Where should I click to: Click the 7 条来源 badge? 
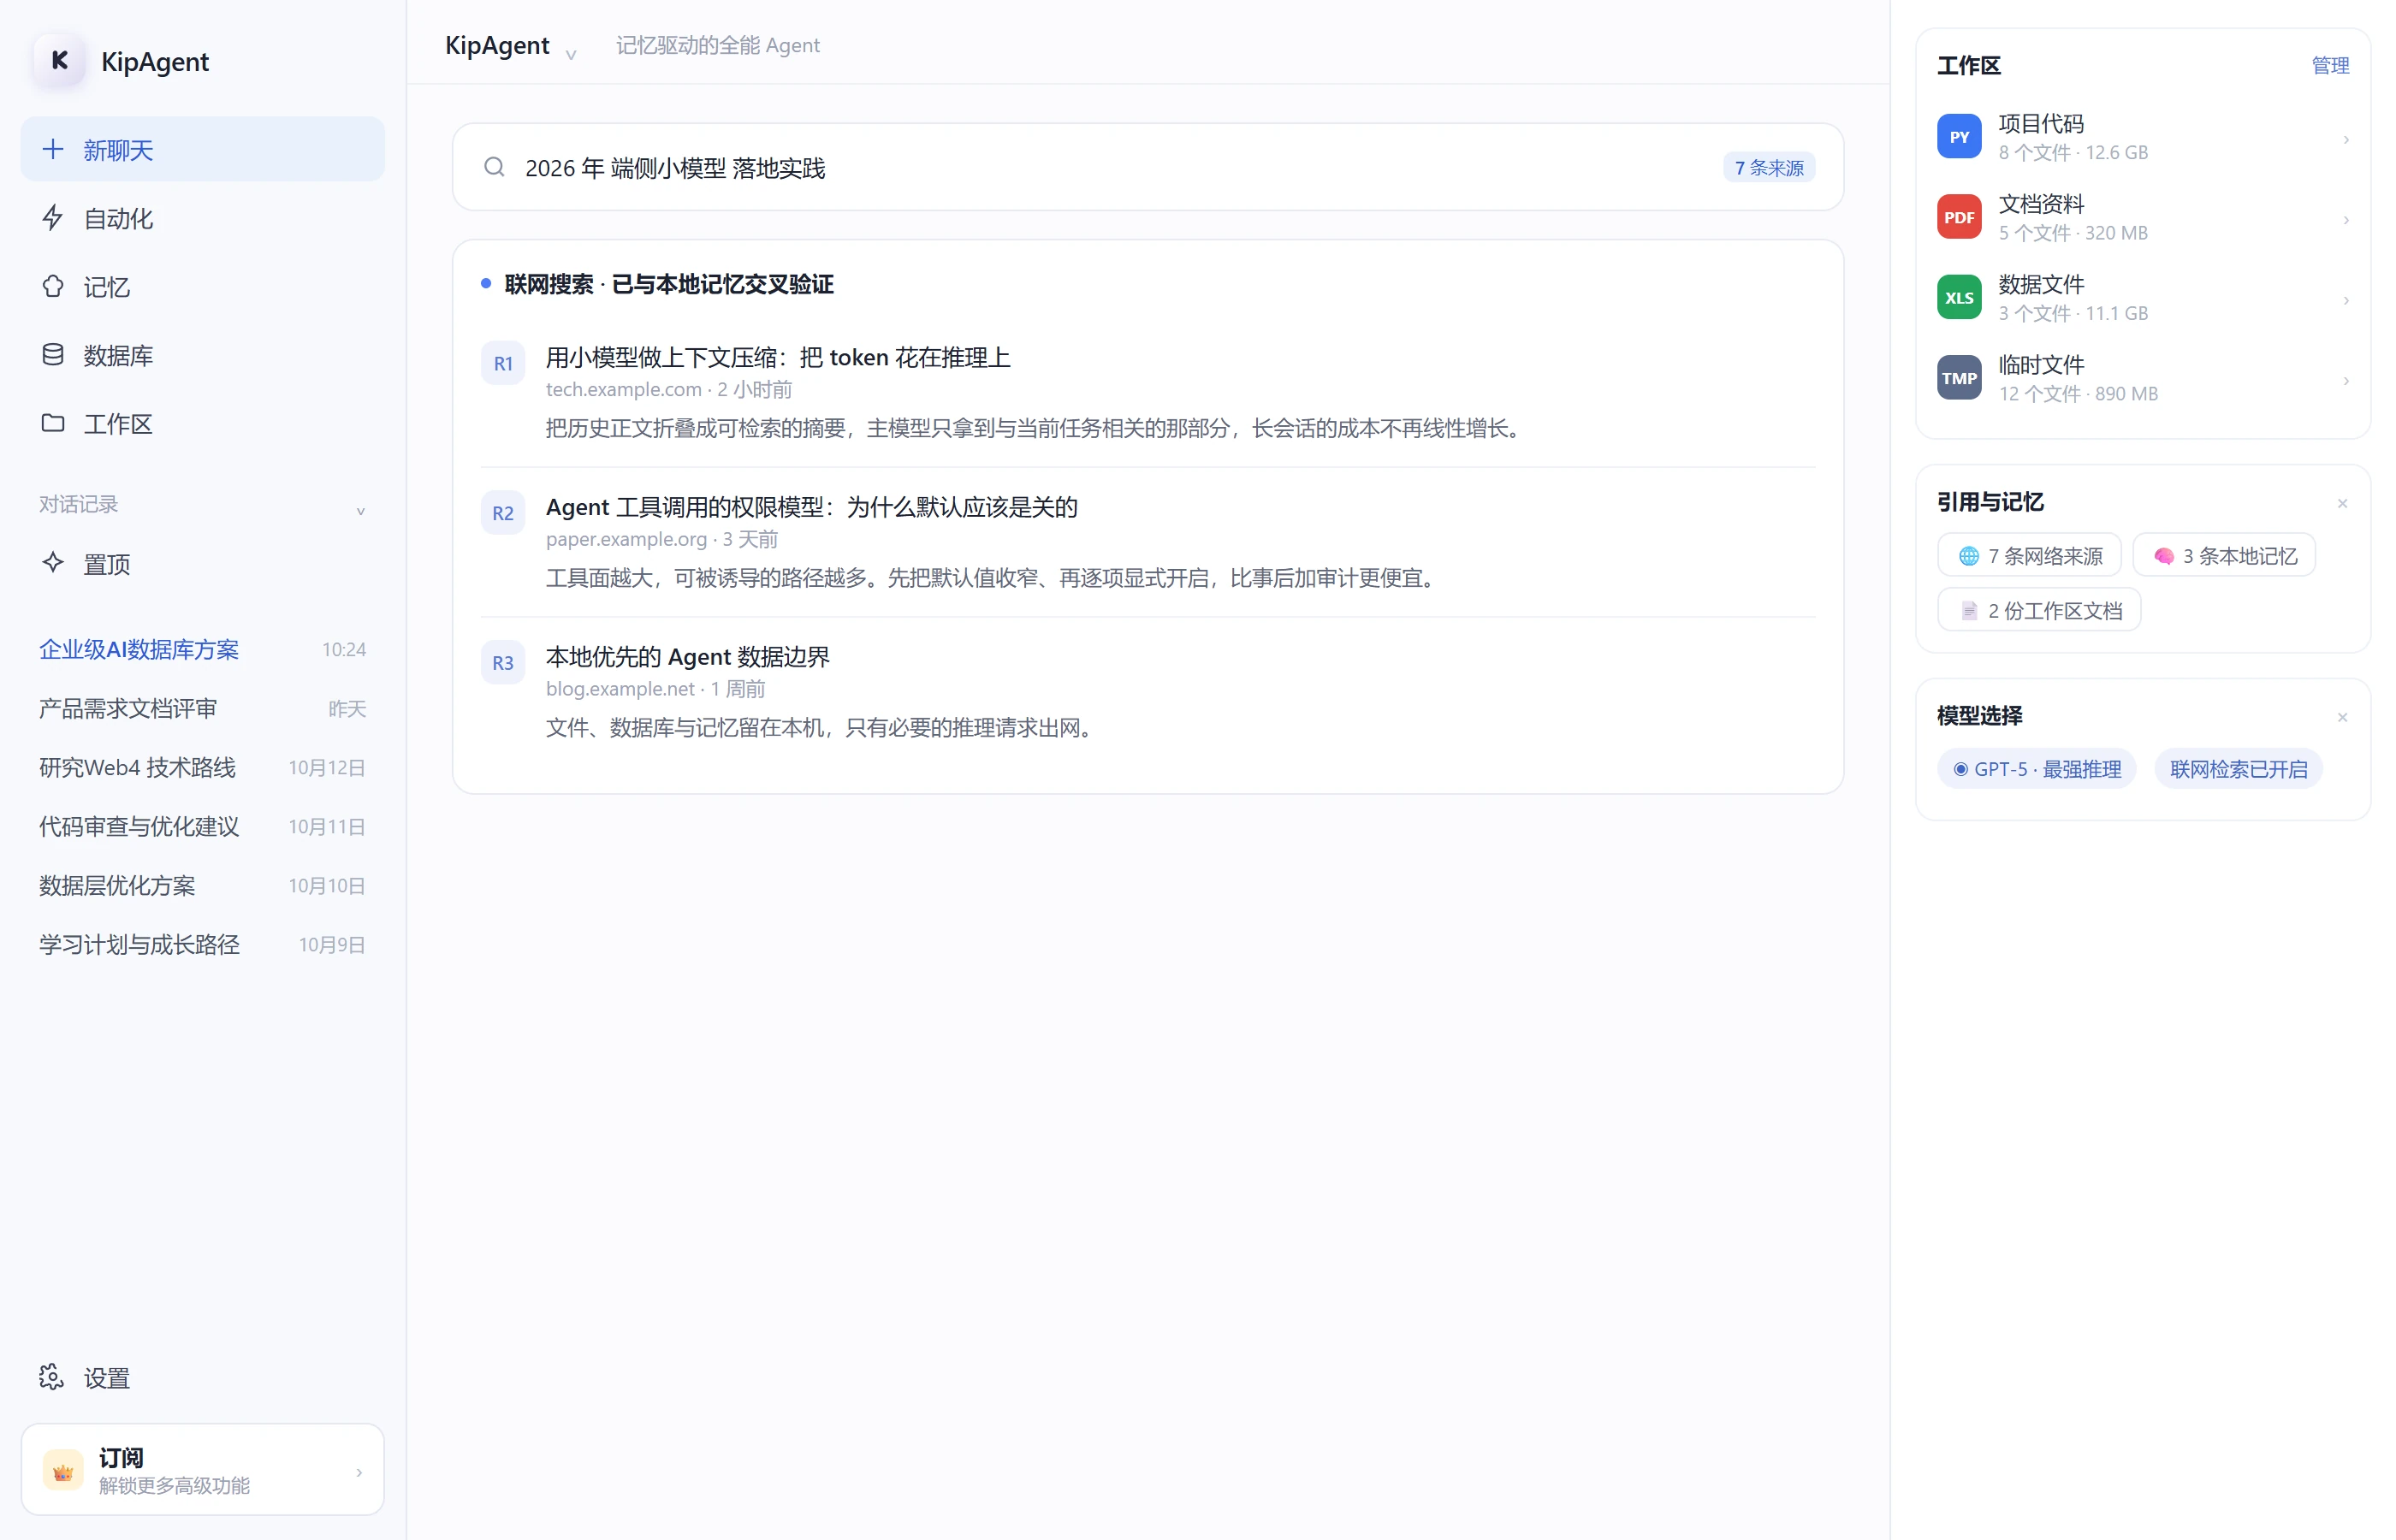click(1768, 167)
